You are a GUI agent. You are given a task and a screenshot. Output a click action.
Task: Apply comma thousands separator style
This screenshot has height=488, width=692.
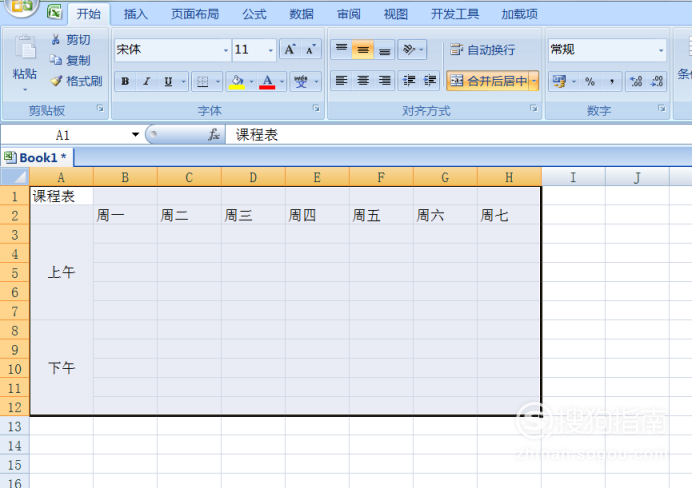[x=611, y=82]
